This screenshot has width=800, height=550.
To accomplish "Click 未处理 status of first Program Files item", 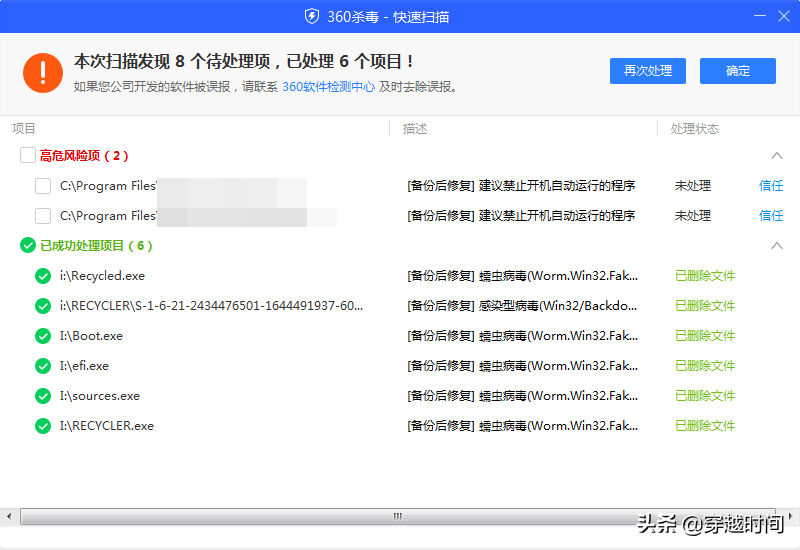I will coord(693,186).
